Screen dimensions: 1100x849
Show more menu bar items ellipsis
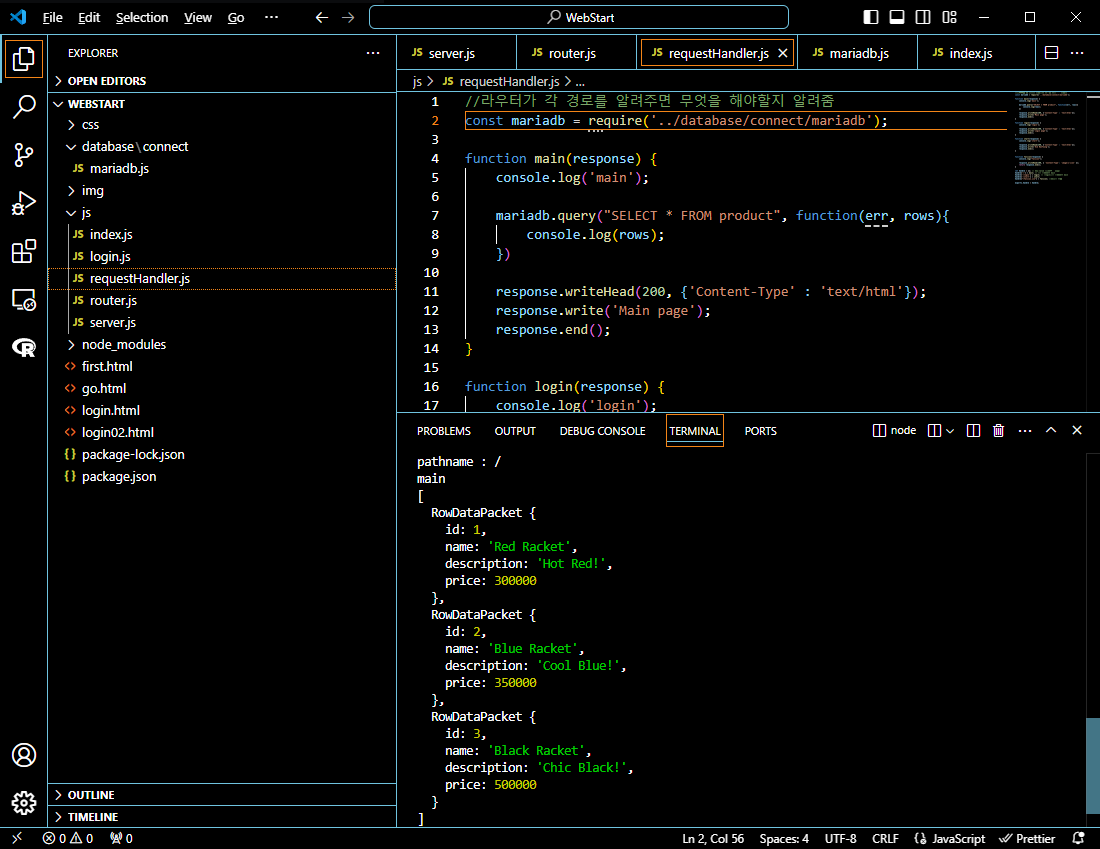click(271, 18)
